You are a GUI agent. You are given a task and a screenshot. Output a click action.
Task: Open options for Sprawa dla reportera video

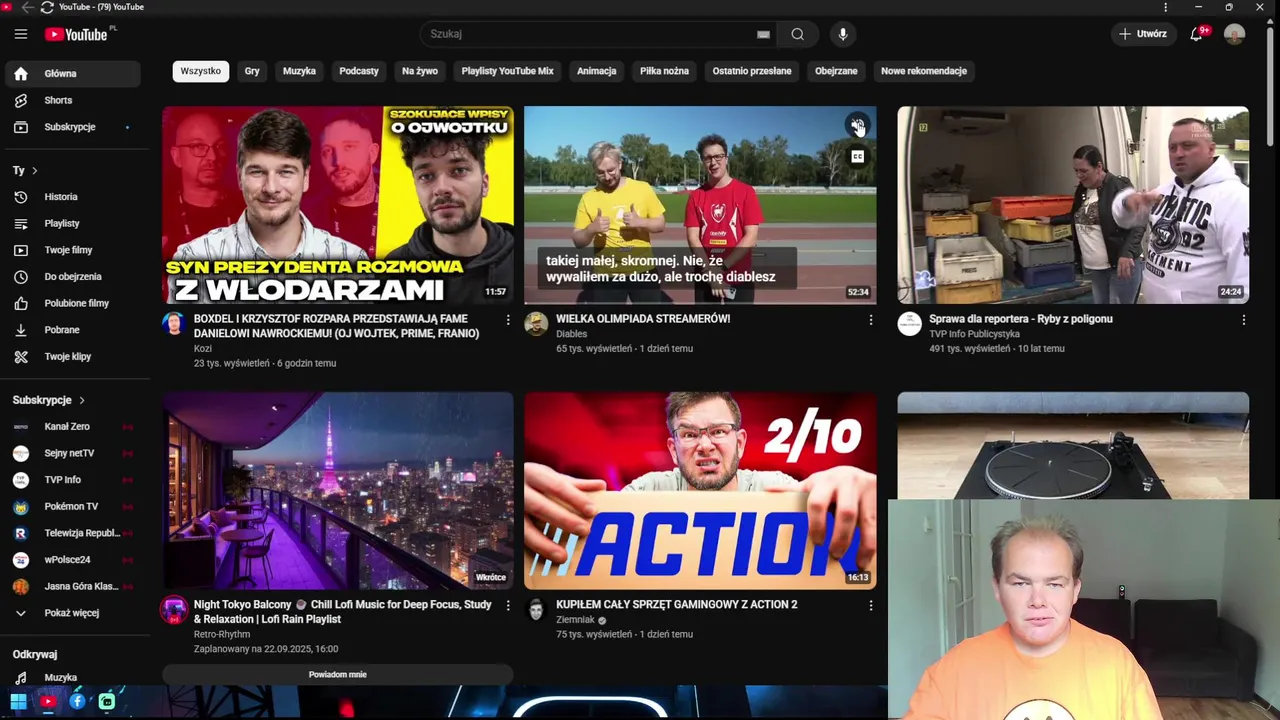point(1243,320)
